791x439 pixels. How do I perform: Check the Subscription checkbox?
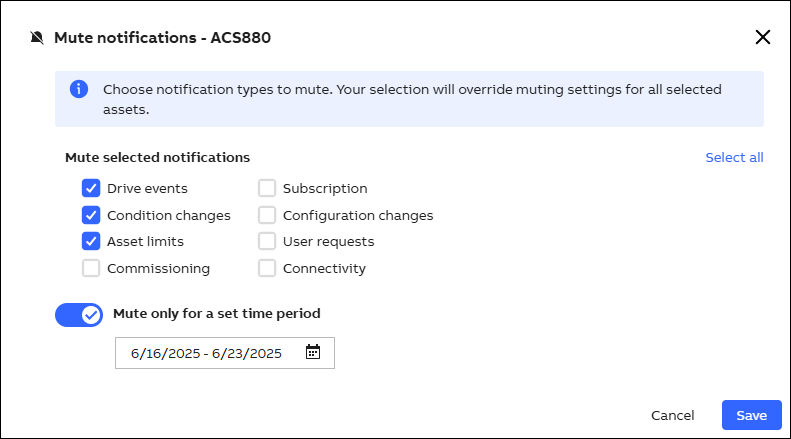click(x=267, y=188)
